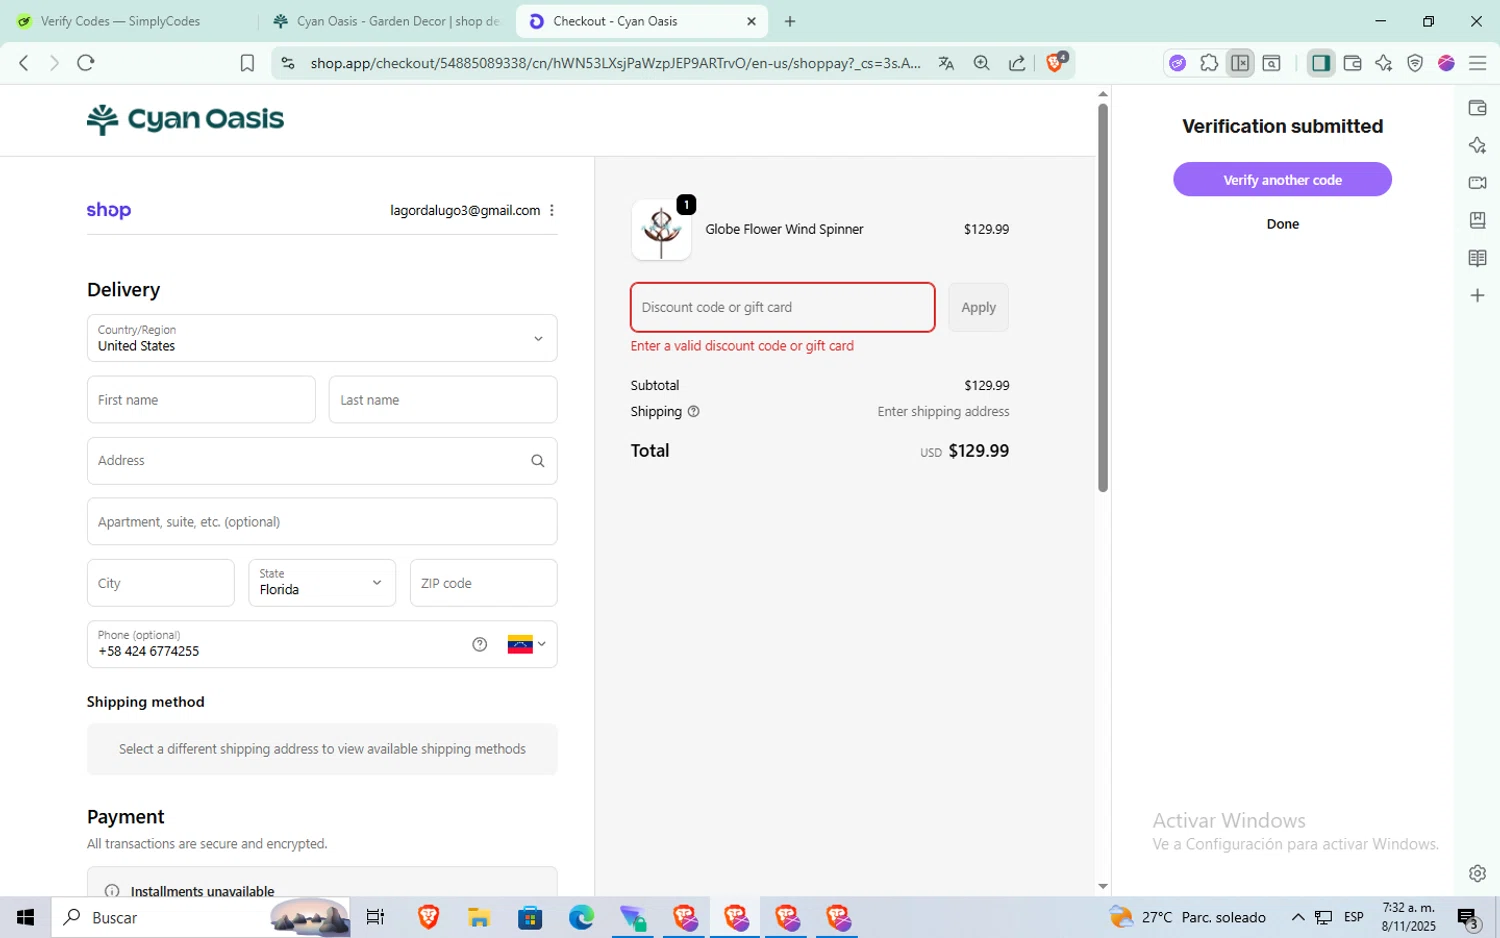Open Brave Wallet icon in toolbar
The height and width of the screenshot is (938, 1500).
coord(1353,63)
